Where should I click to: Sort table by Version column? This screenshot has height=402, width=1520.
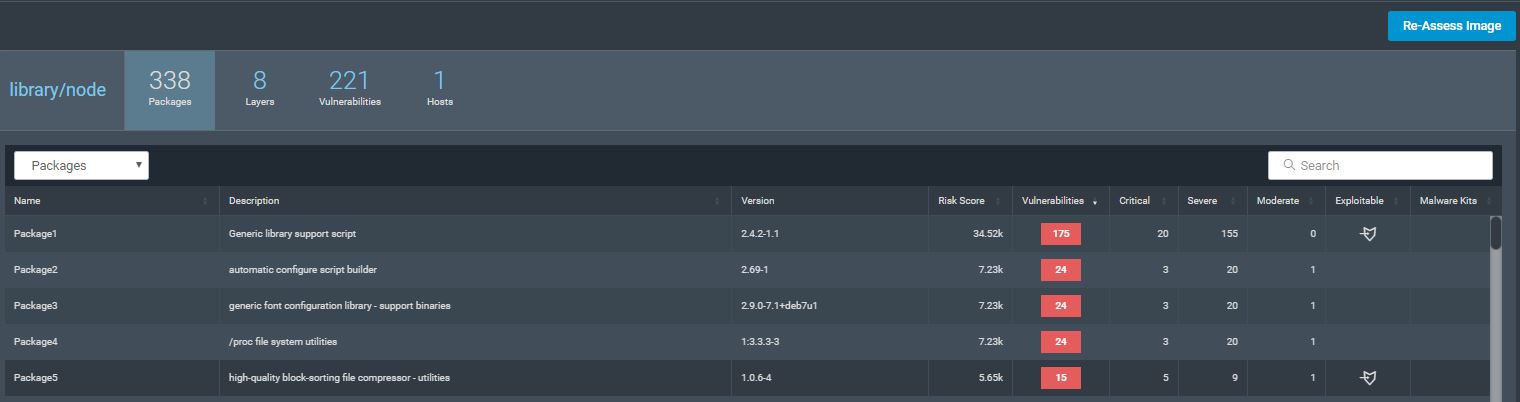[x=829, y=201]
